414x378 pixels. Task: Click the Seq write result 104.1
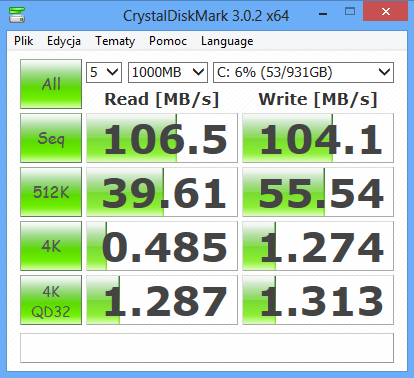click(x=318, y=138)
